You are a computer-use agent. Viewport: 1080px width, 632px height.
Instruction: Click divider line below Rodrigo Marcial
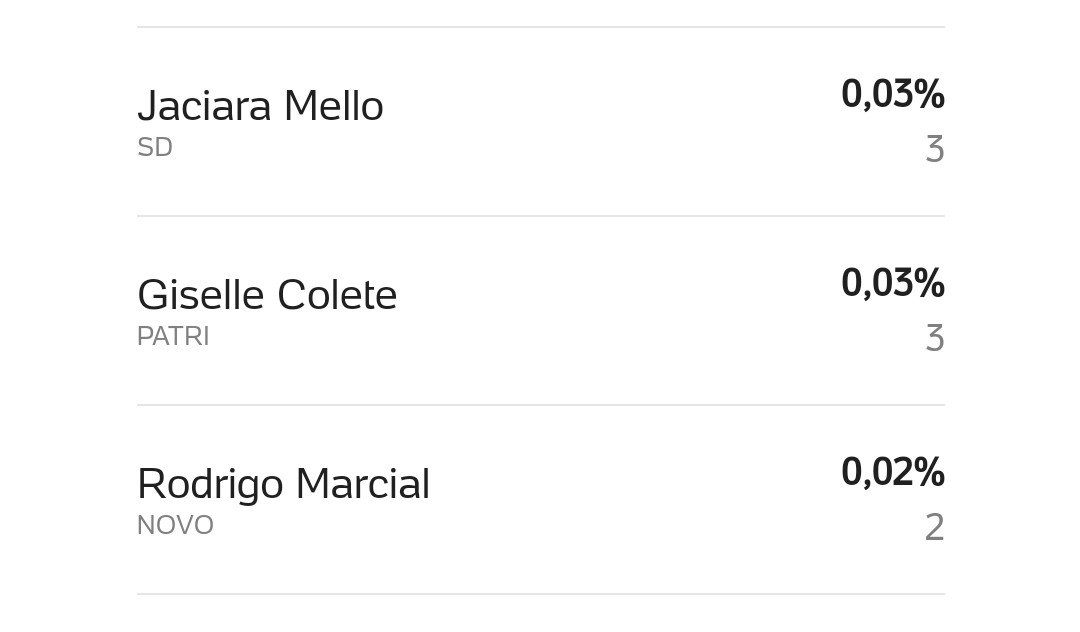pyautogui.click(x=541, y=594)
